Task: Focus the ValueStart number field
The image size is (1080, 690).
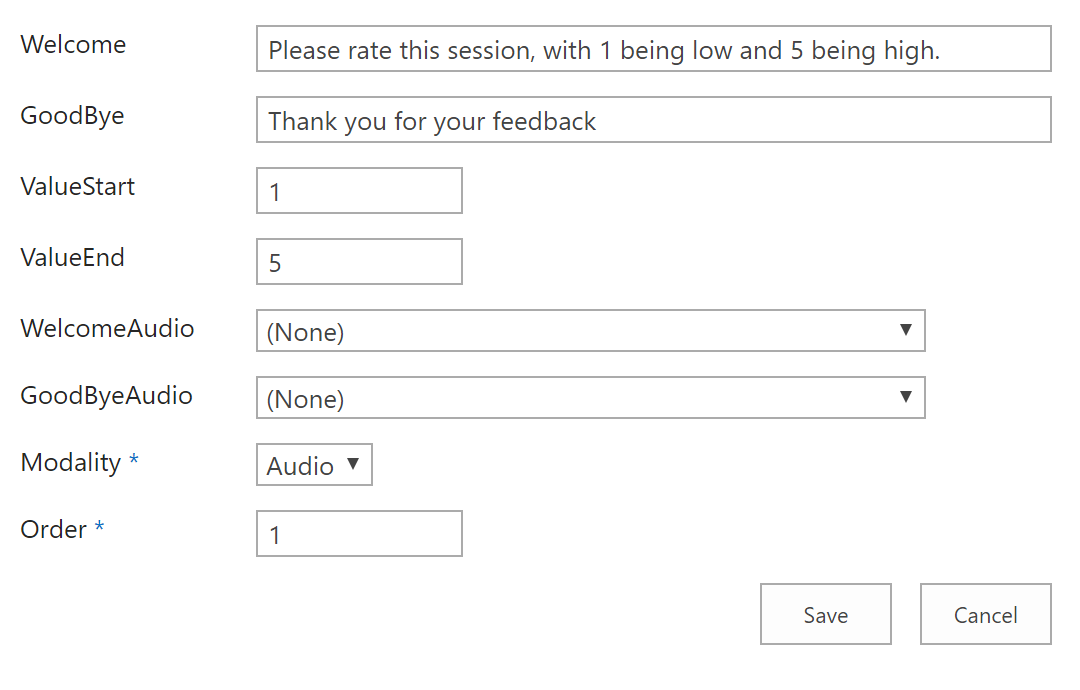Action: pos(359,191)
